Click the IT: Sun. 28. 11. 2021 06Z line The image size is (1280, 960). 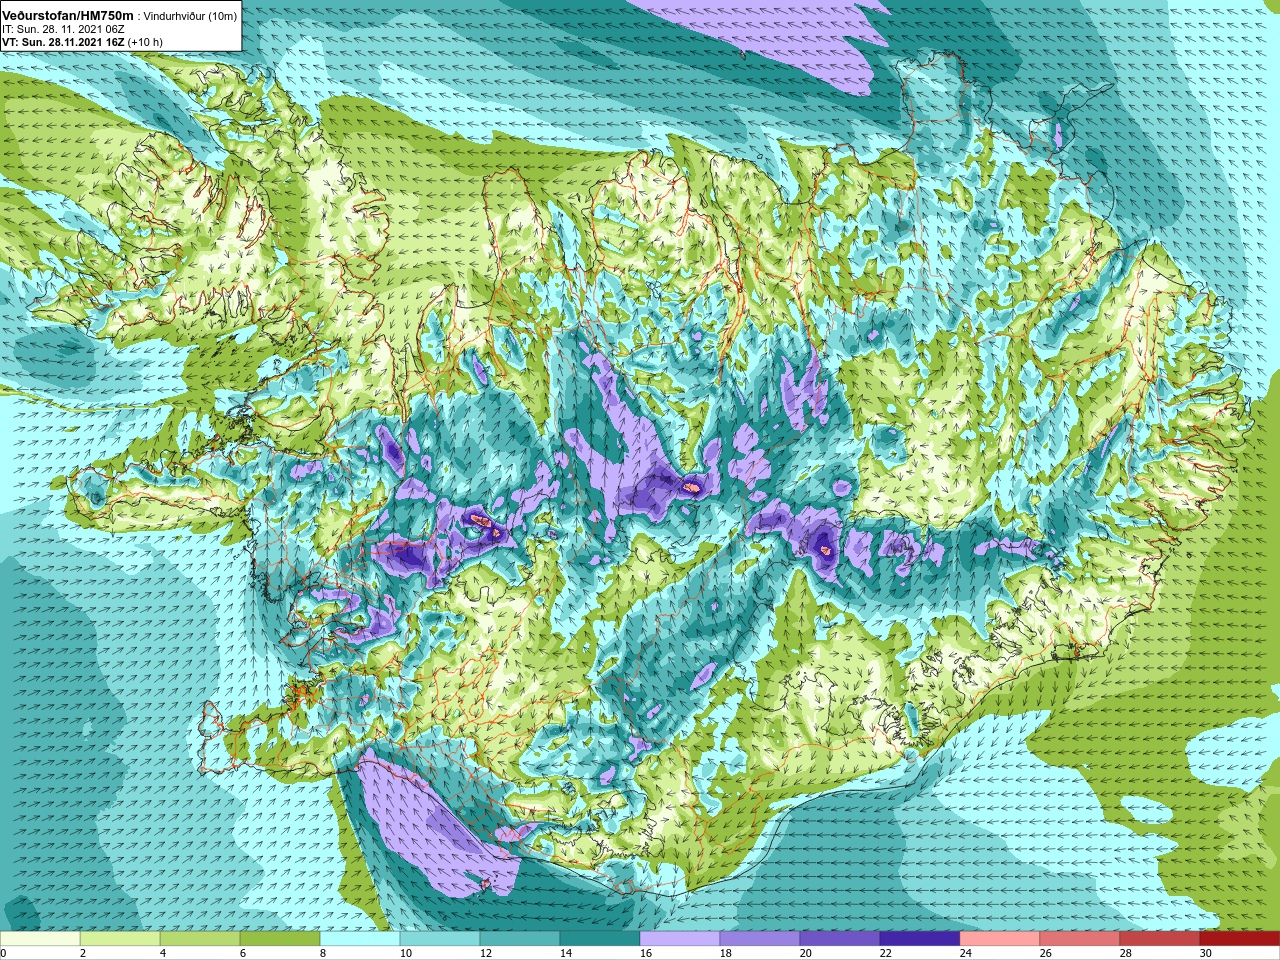63,29
